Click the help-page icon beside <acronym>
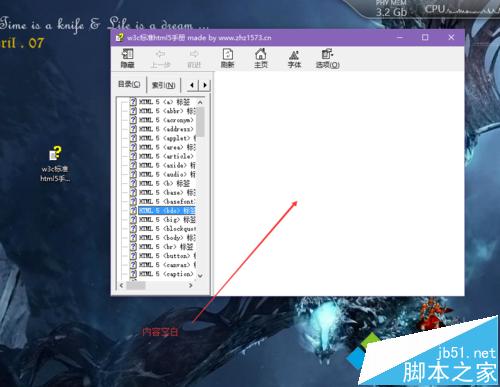The width and height of the screenshot is (500, 387). click(133, 120)
